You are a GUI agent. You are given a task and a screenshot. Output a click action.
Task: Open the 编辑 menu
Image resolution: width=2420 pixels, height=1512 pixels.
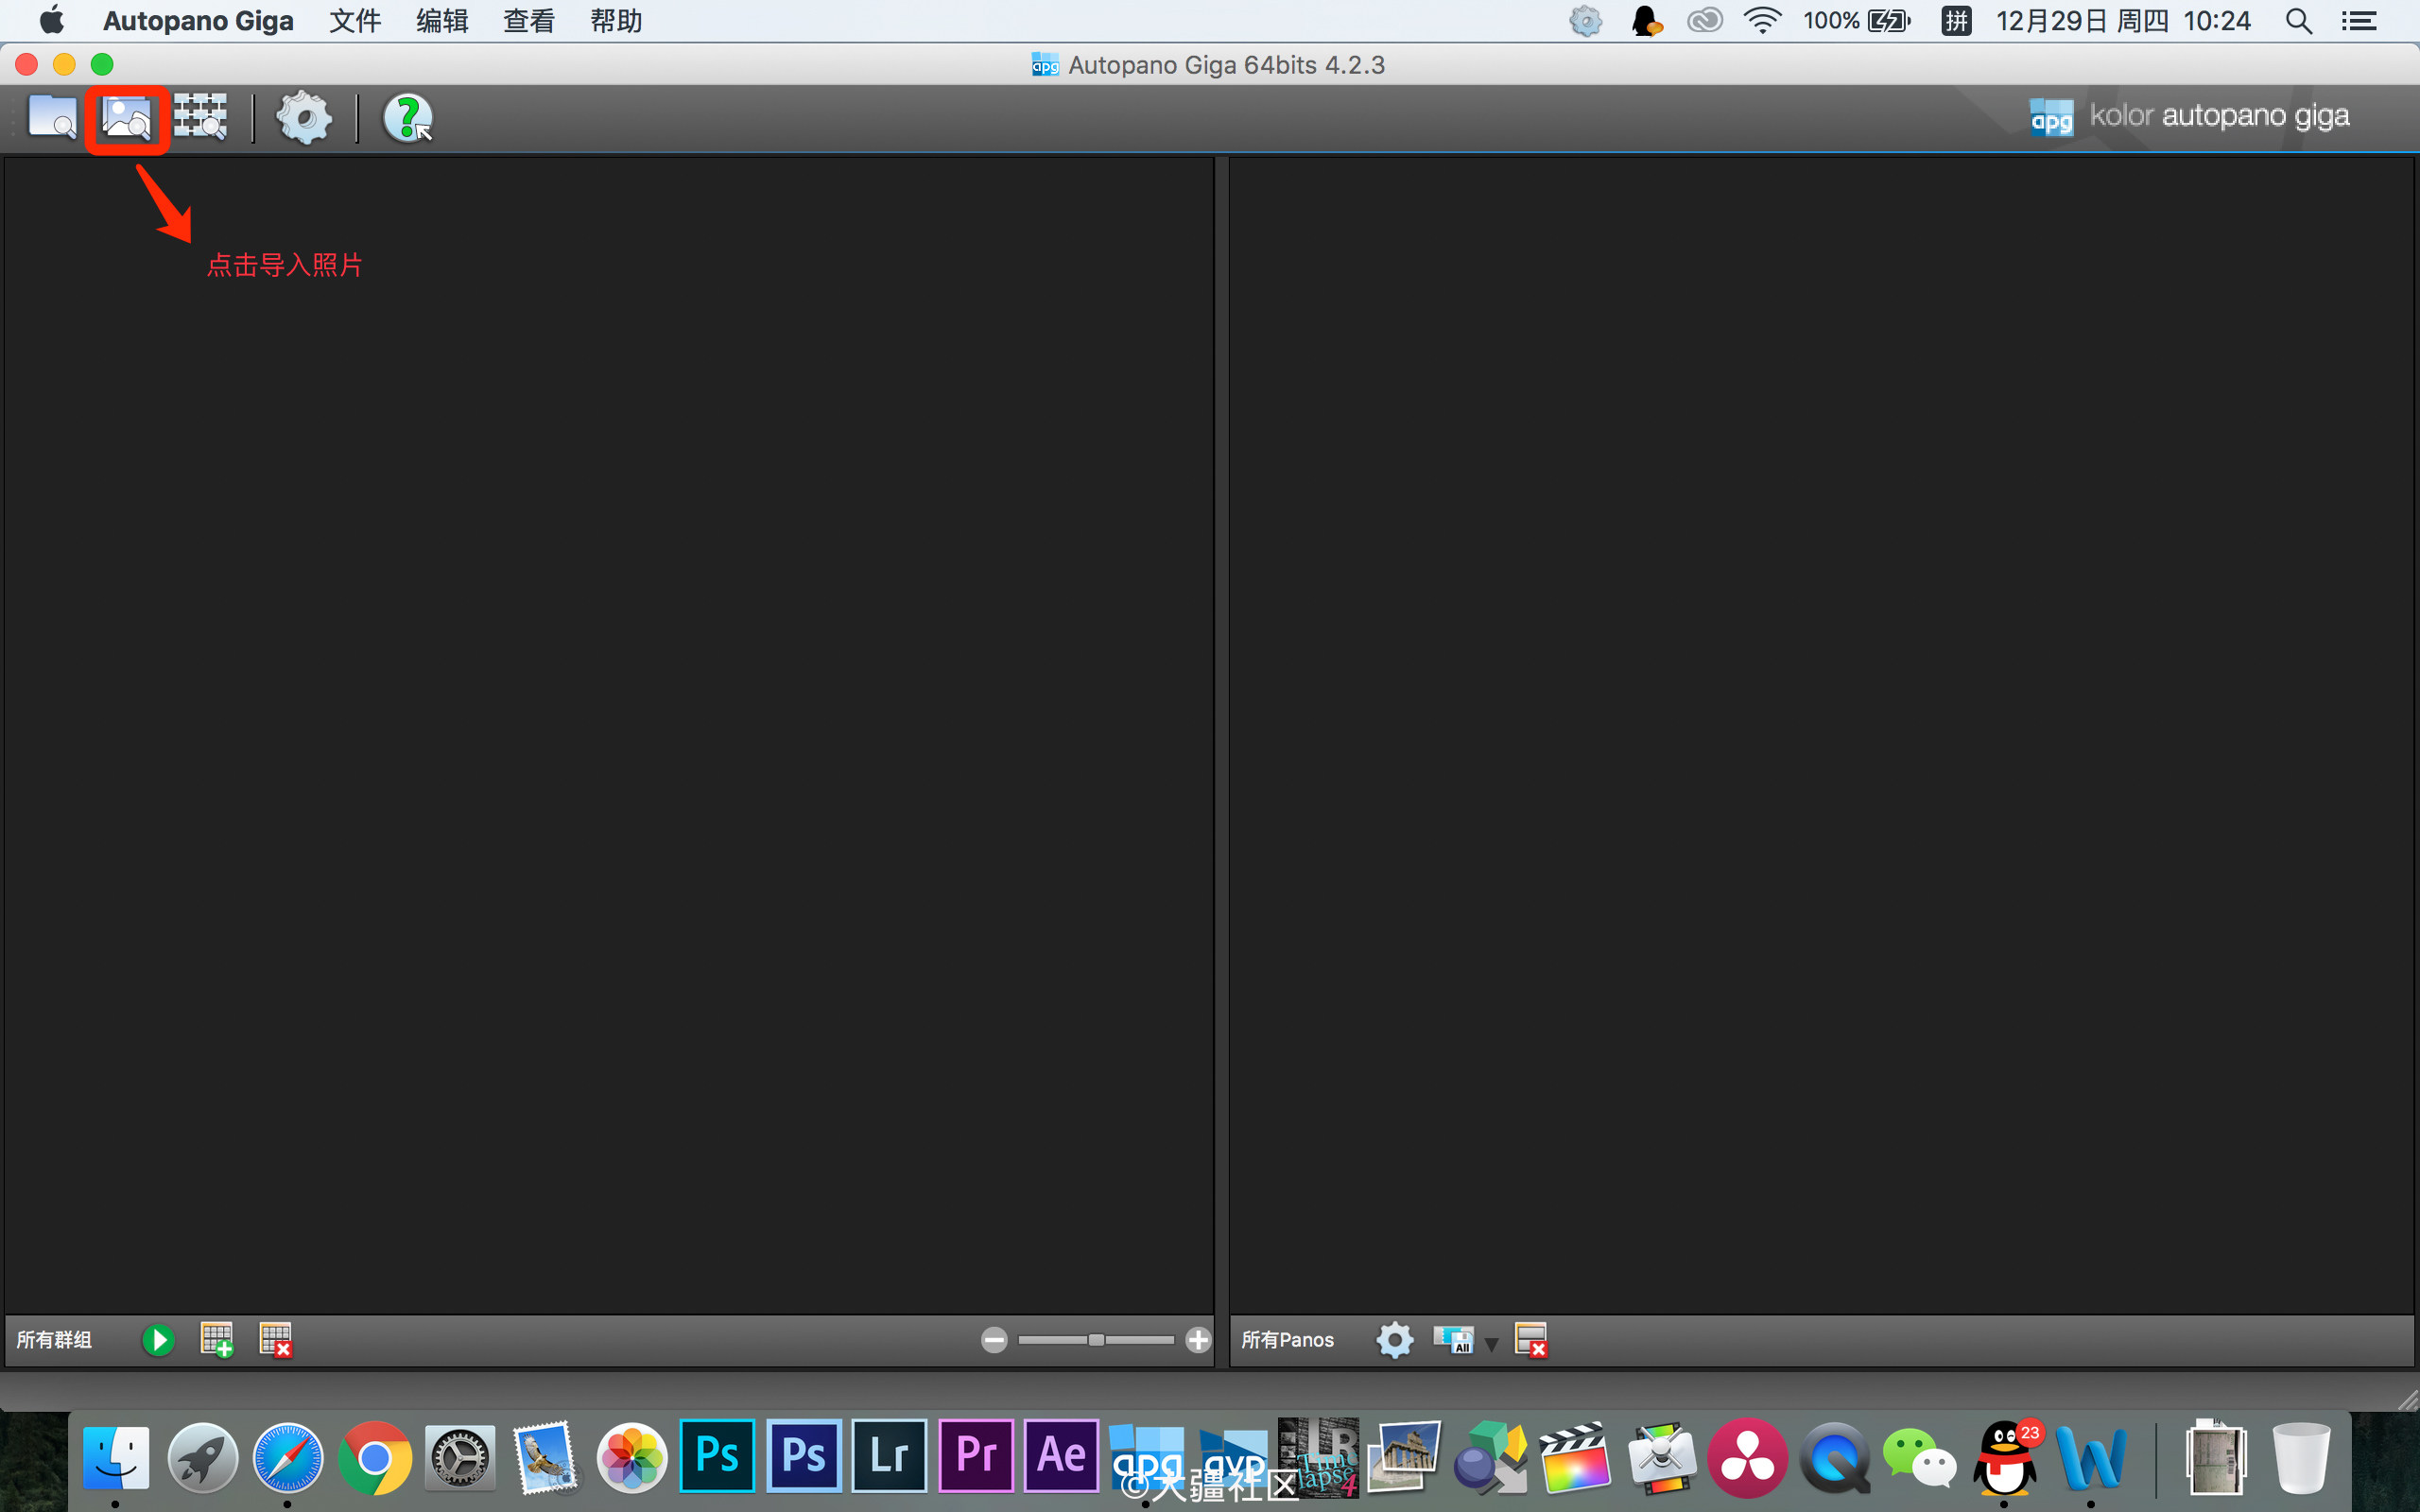click(442, 21)
